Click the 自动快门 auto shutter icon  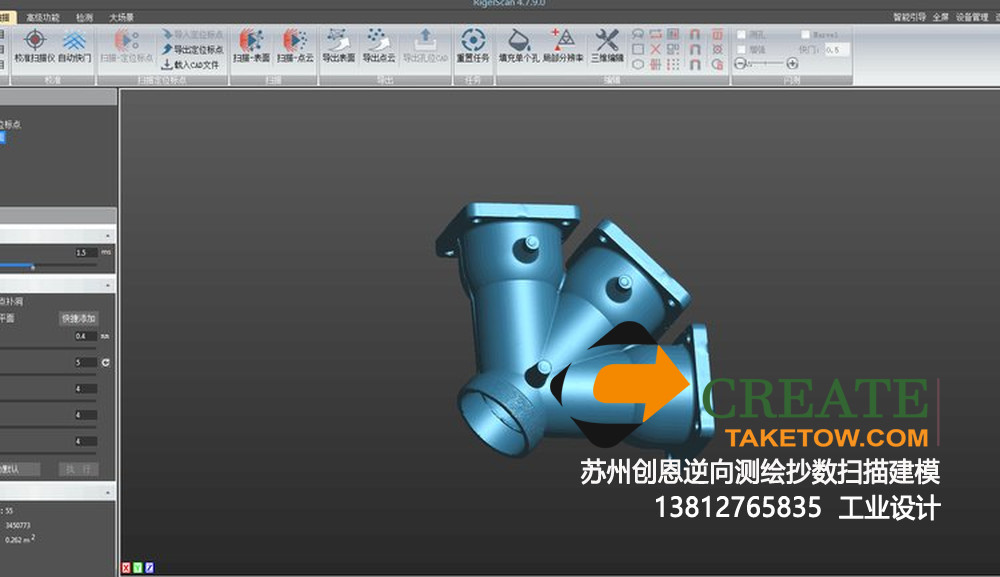pos(74,45)
